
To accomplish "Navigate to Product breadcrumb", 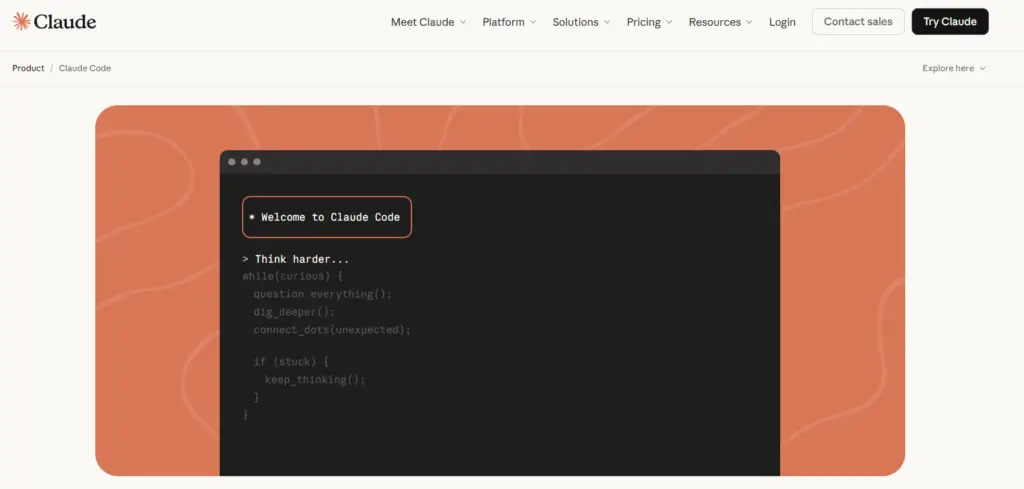I will click(28, 68).
